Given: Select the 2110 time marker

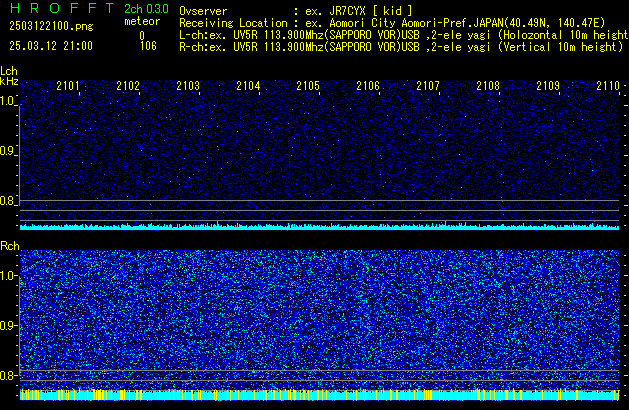Looking at the screenshot, I should (x=608, y=86).
